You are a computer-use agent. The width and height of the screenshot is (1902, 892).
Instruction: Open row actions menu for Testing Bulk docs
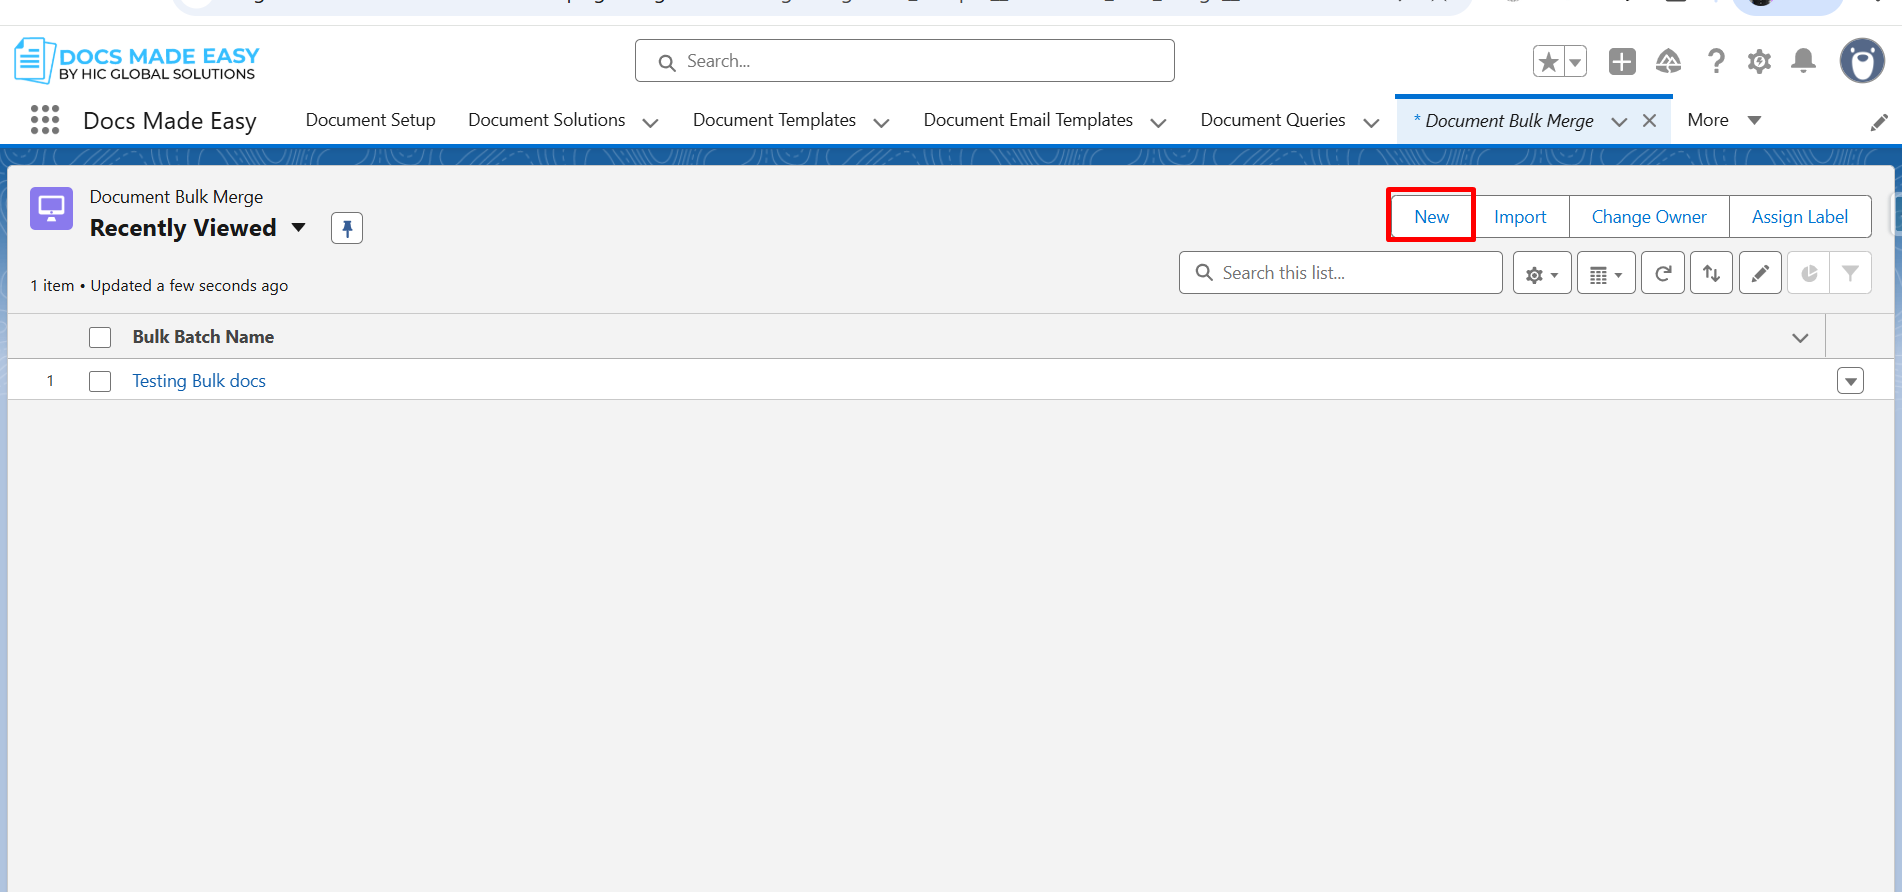1850,381
